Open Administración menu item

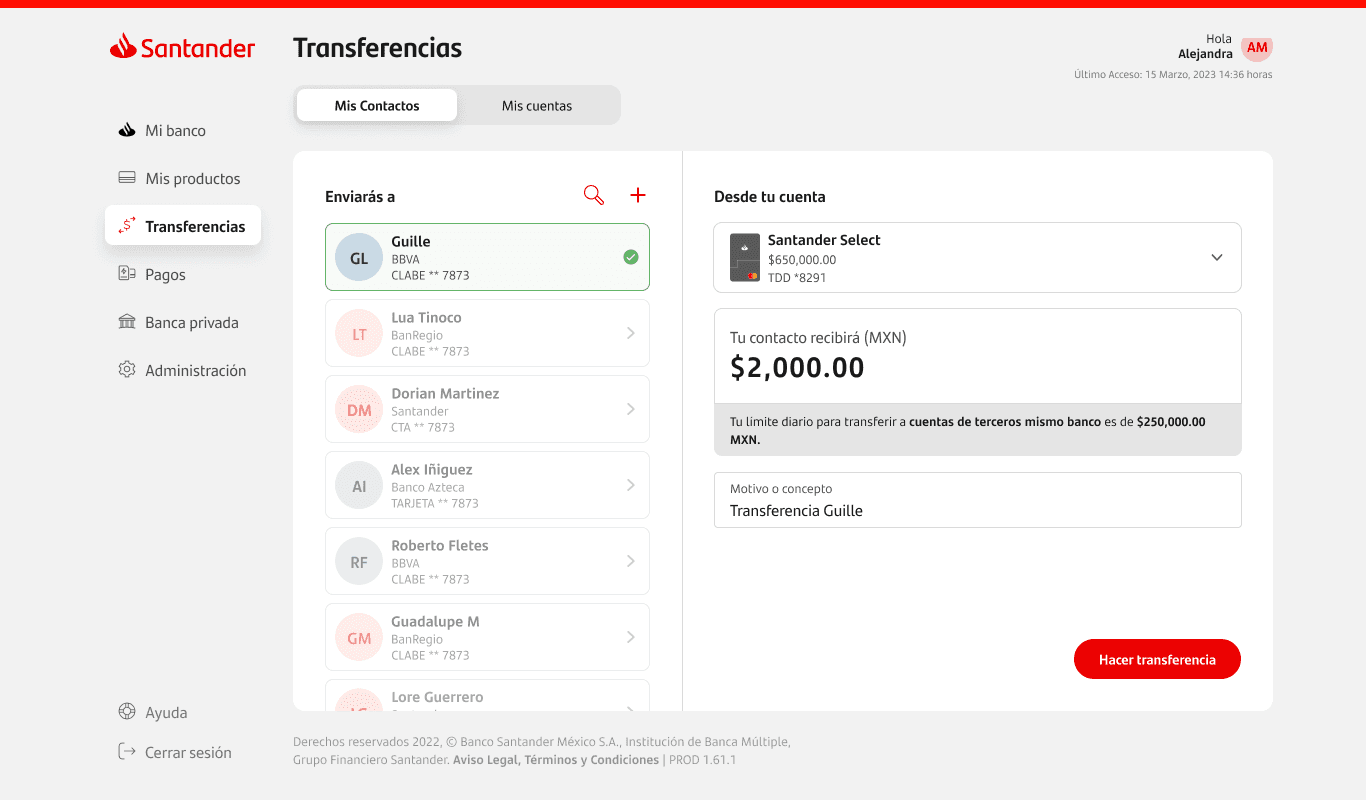(x=182, y=370)
